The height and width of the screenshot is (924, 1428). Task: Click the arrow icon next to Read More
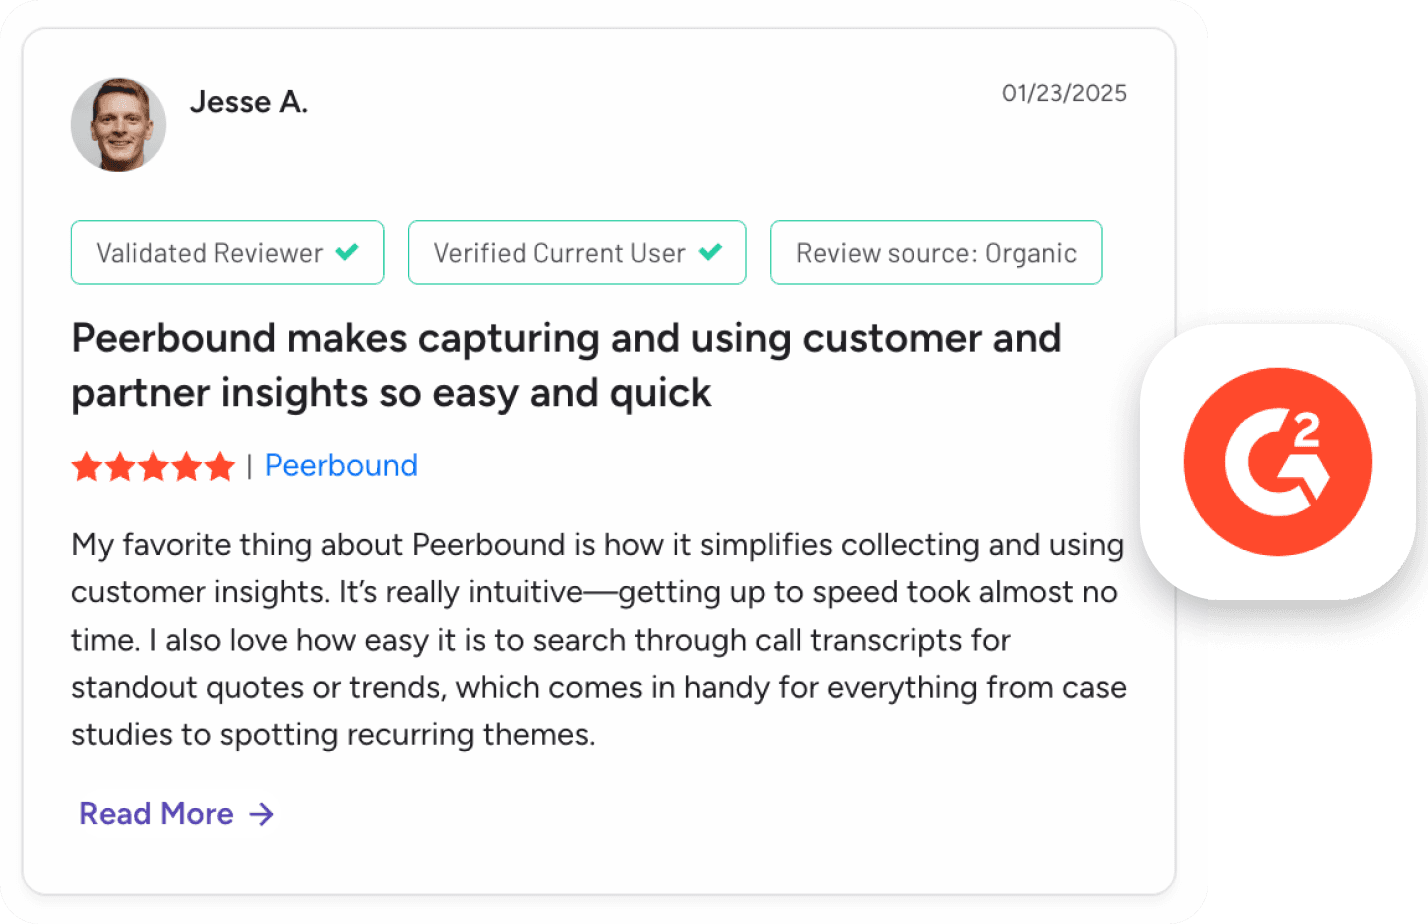tap(260, 814)
